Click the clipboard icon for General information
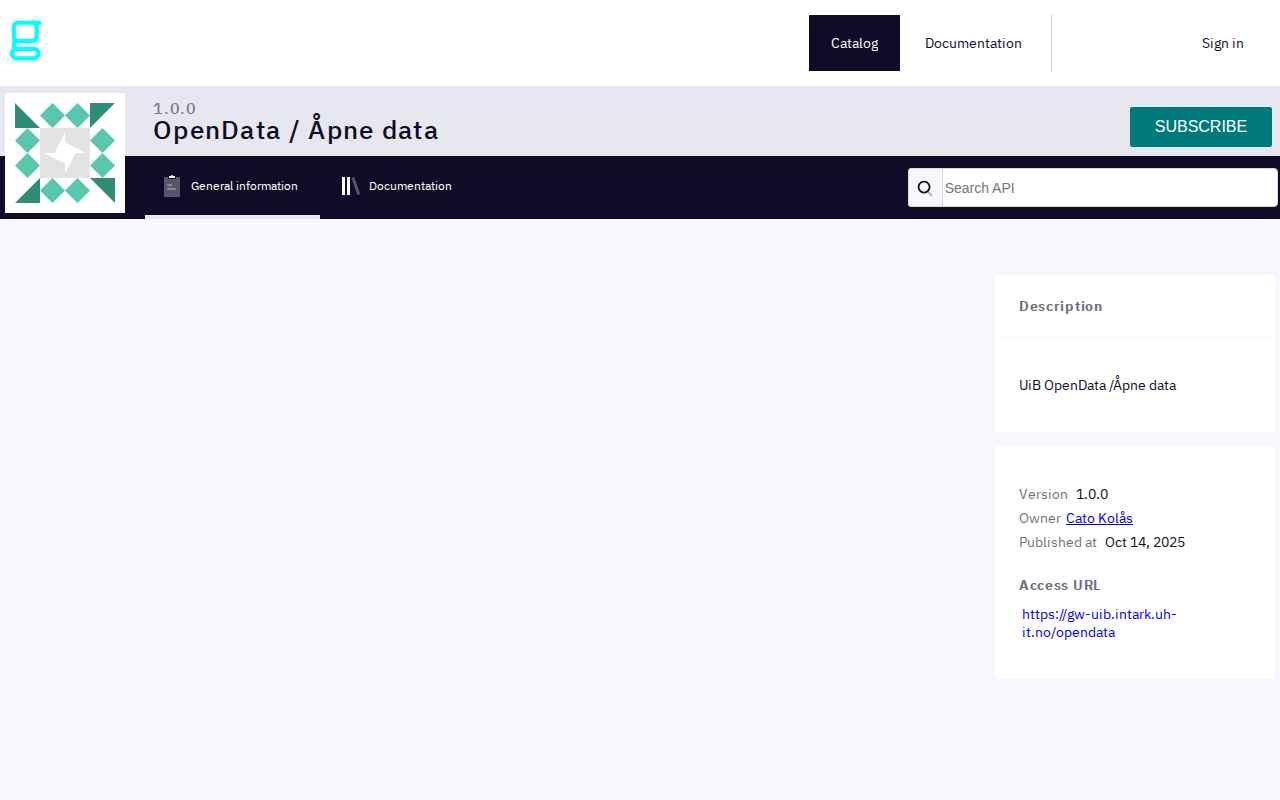Image resolution: width=1280 pixels, height=800 pixels. [172, 186]
